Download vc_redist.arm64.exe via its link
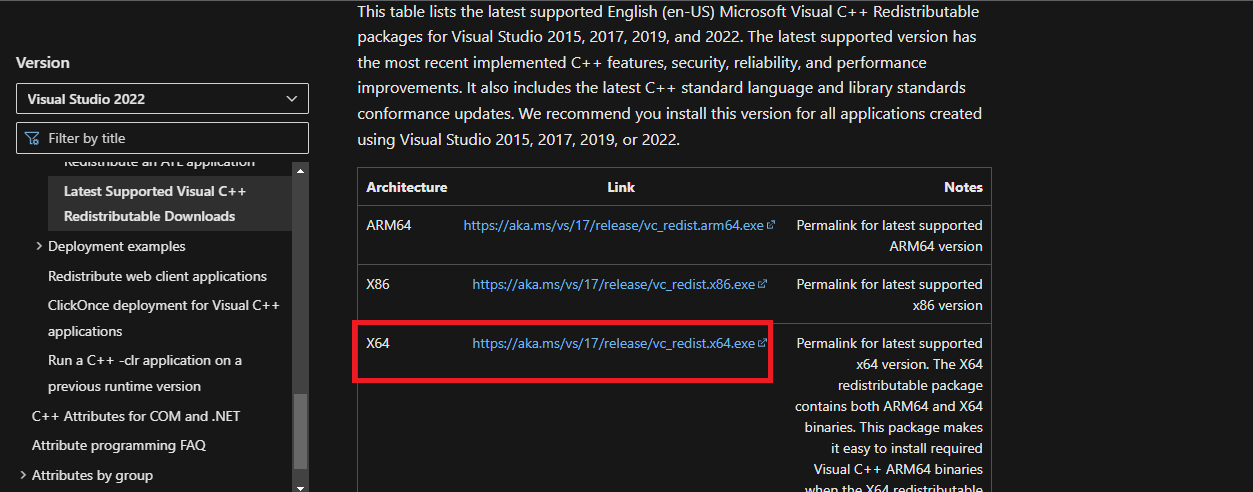Viewport: 1253px width, 492px height. [x=613, y=226]
